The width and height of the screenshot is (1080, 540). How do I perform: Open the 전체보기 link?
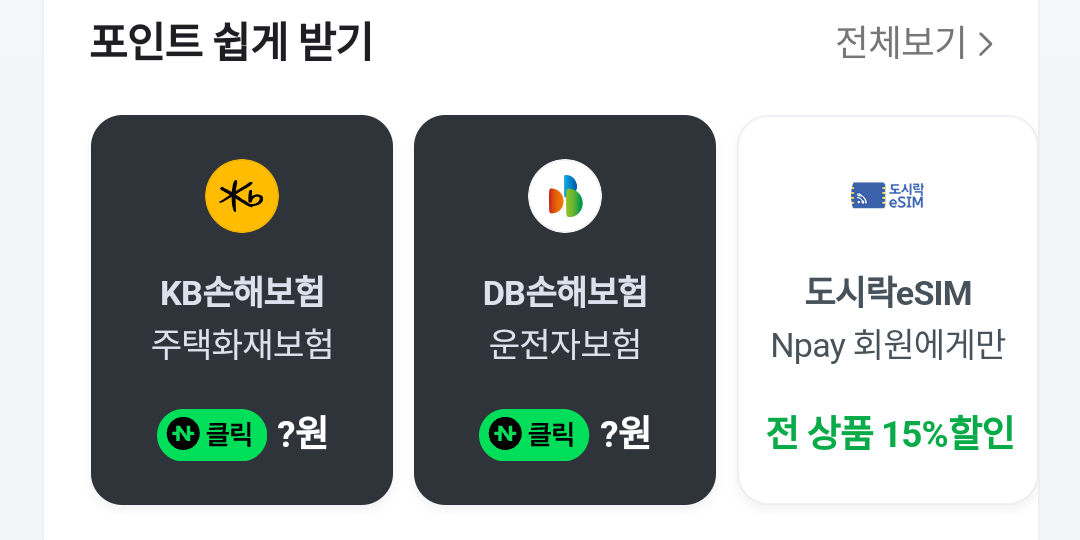click(x=900, y=43)
